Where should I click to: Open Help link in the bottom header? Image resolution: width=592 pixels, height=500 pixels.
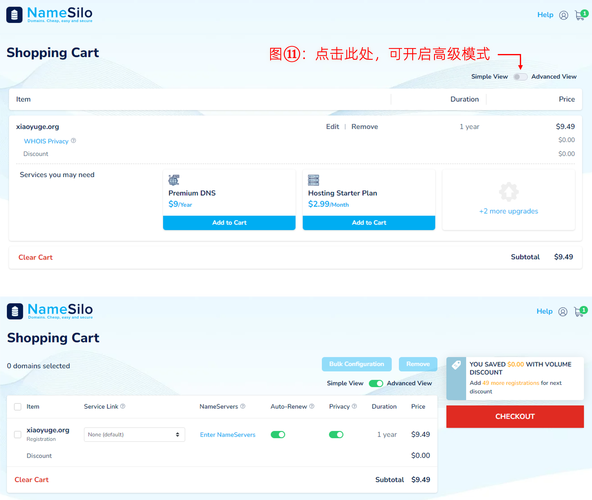[544, 311]
